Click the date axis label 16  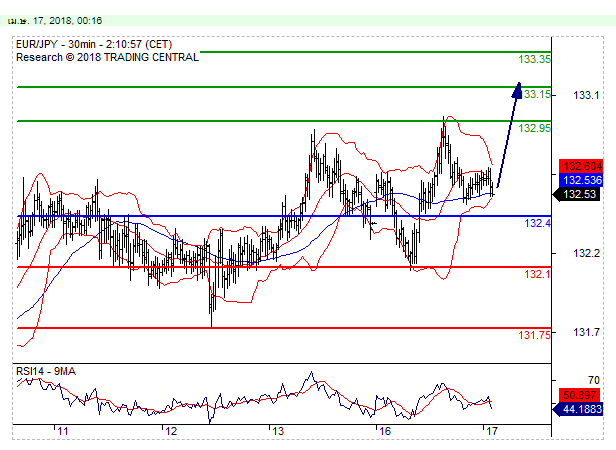click(385, 432)
